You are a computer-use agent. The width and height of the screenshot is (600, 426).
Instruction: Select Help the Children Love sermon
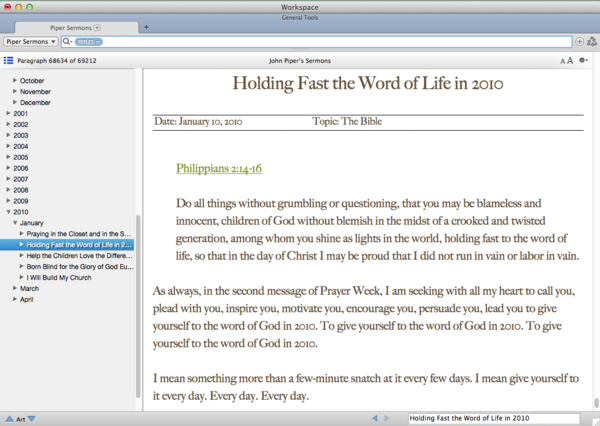pyautogui.click(x=79, y=256)
